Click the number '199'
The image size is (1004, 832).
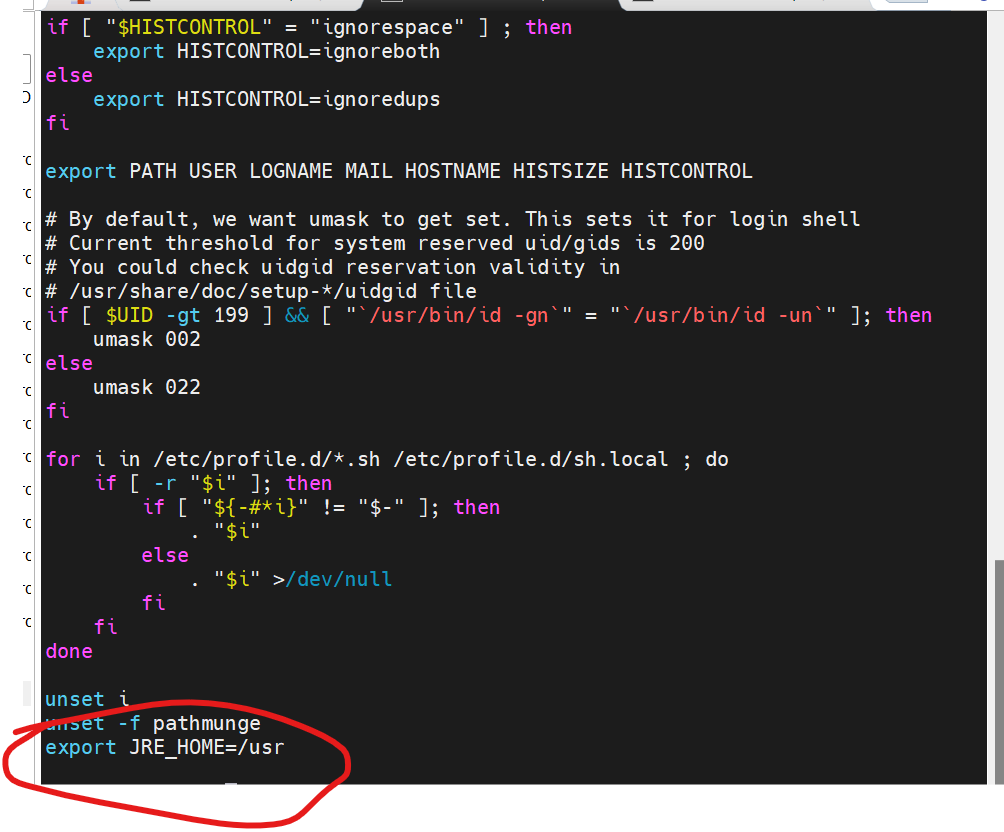(231, 315)
